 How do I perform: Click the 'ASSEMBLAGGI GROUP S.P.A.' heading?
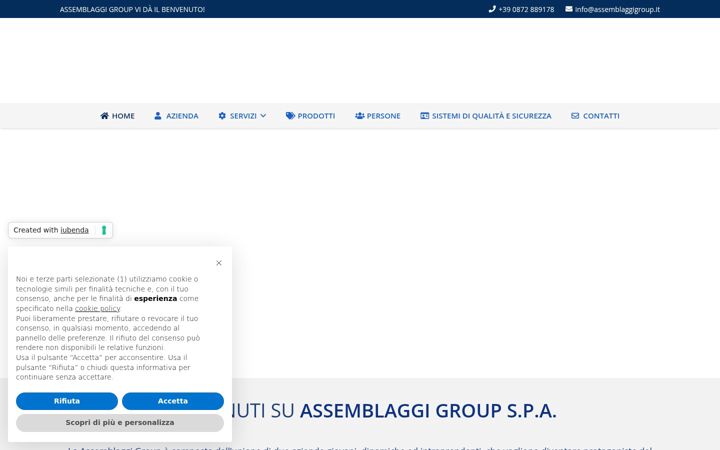click(428, 411)
